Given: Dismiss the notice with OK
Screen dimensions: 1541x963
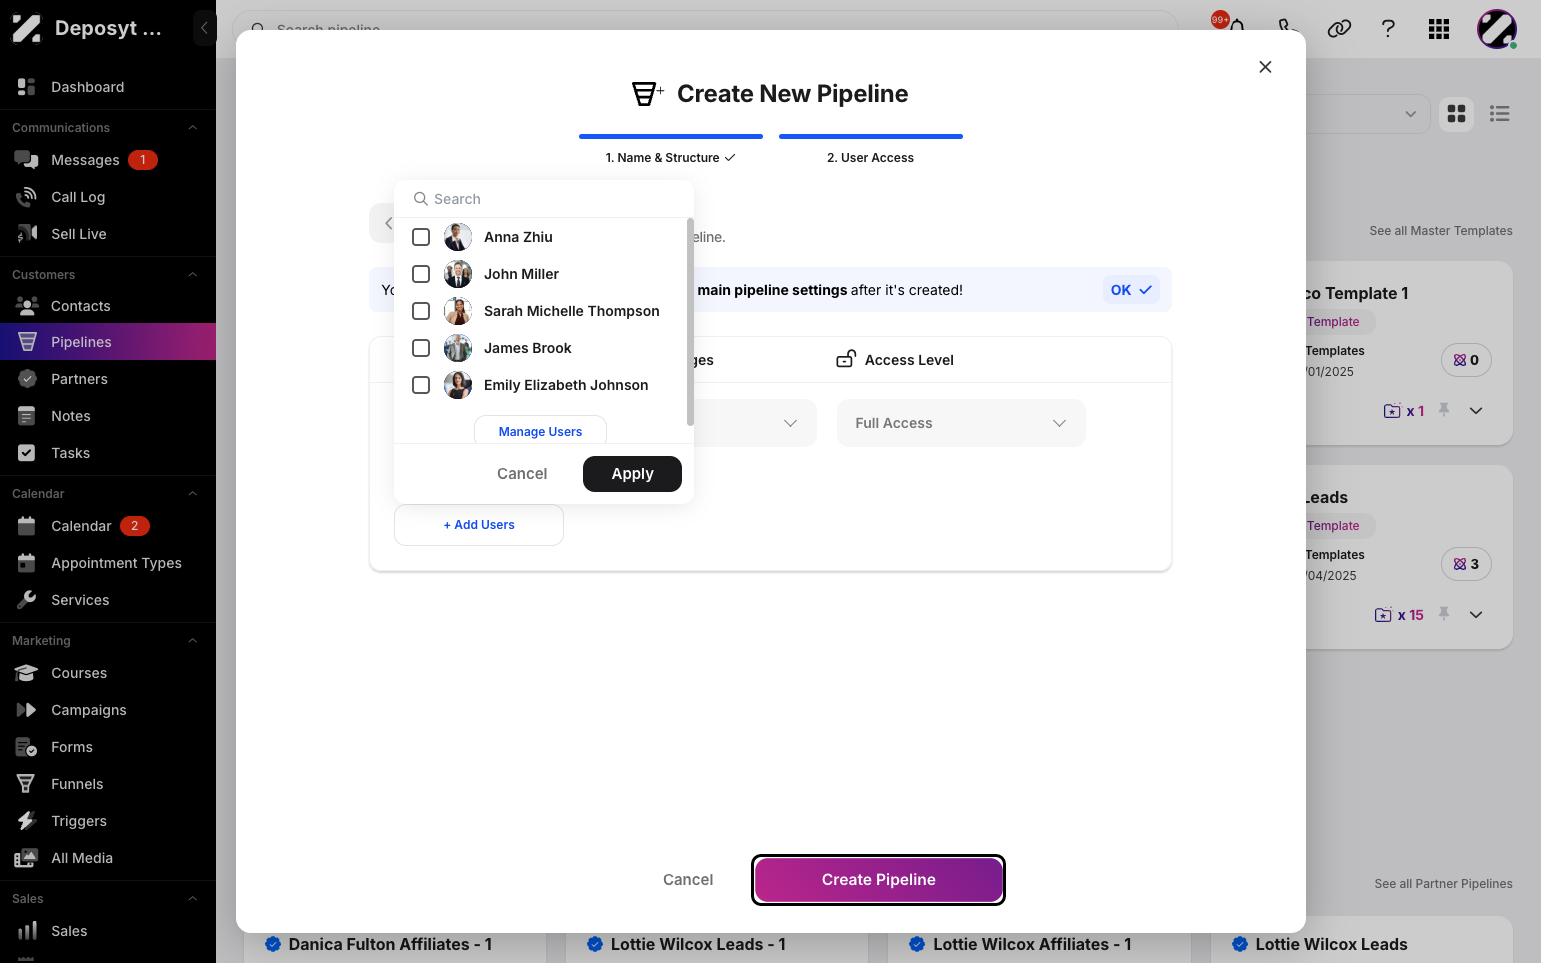Looking at the screenshot, I should 1131,290.
